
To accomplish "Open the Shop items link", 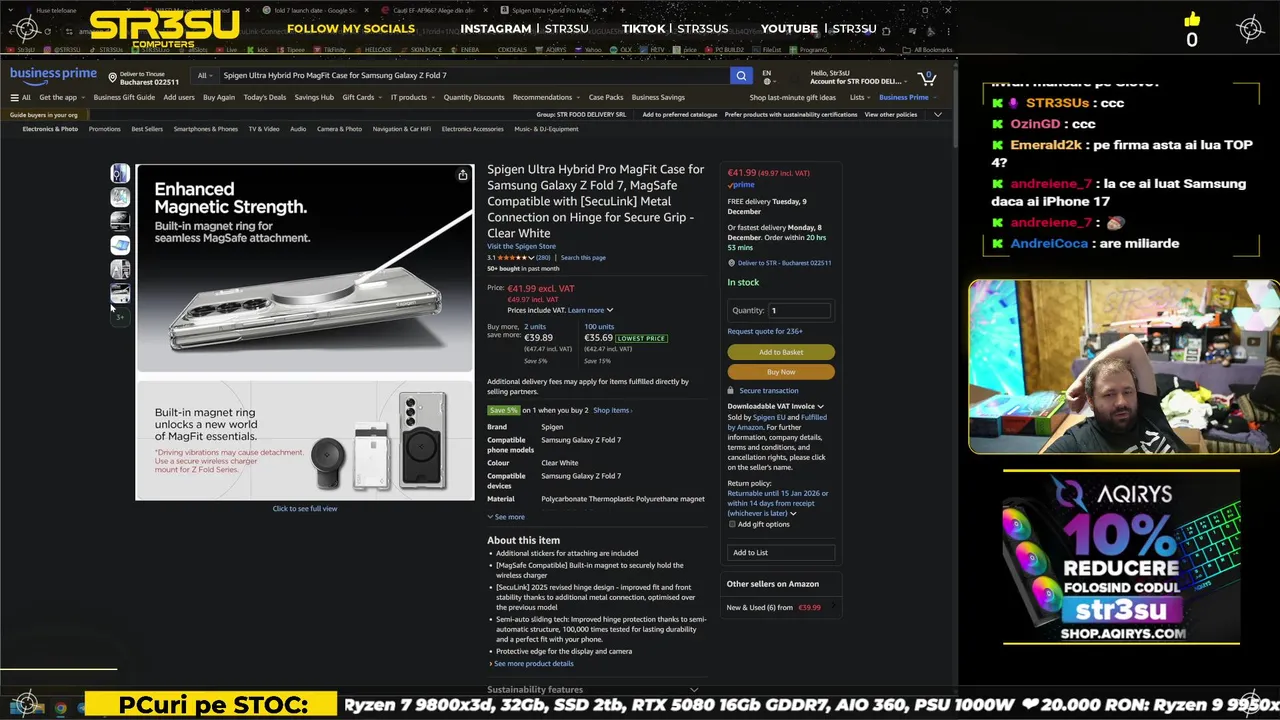I will coord(612,410).
